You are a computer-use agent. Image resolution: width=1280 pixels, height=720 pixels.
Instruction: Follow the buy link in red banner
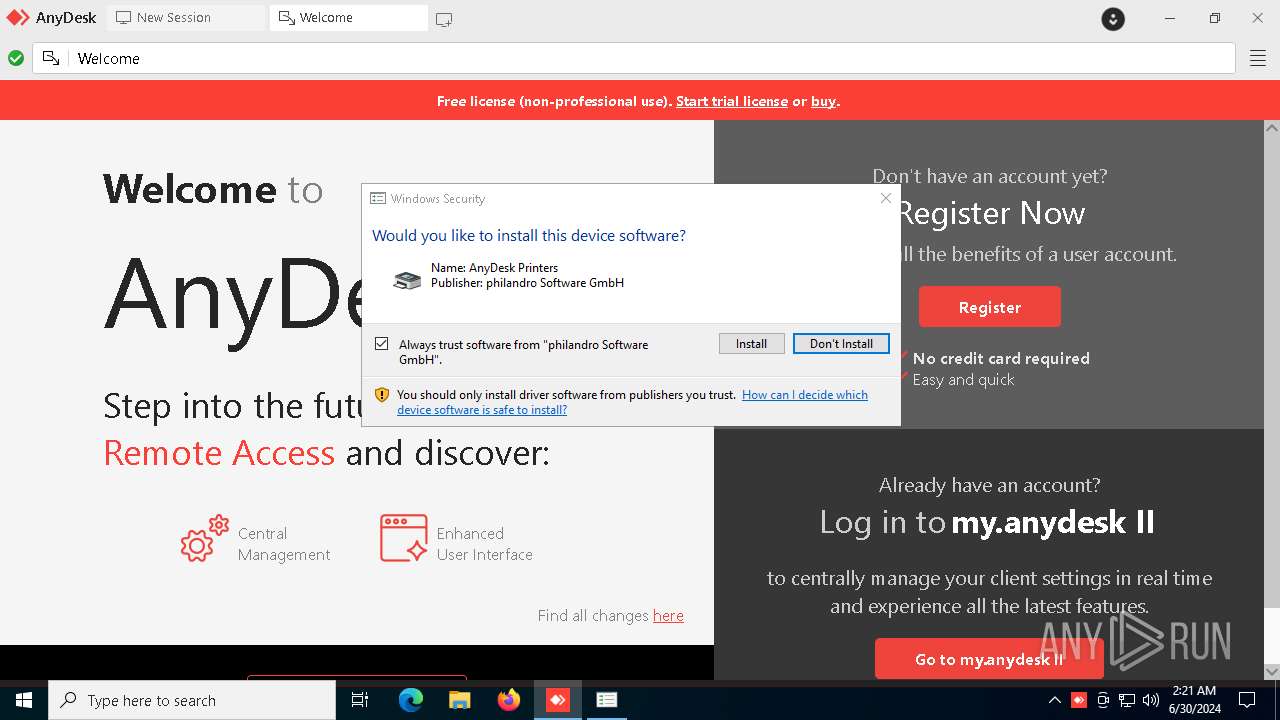(x=823, y=101)
